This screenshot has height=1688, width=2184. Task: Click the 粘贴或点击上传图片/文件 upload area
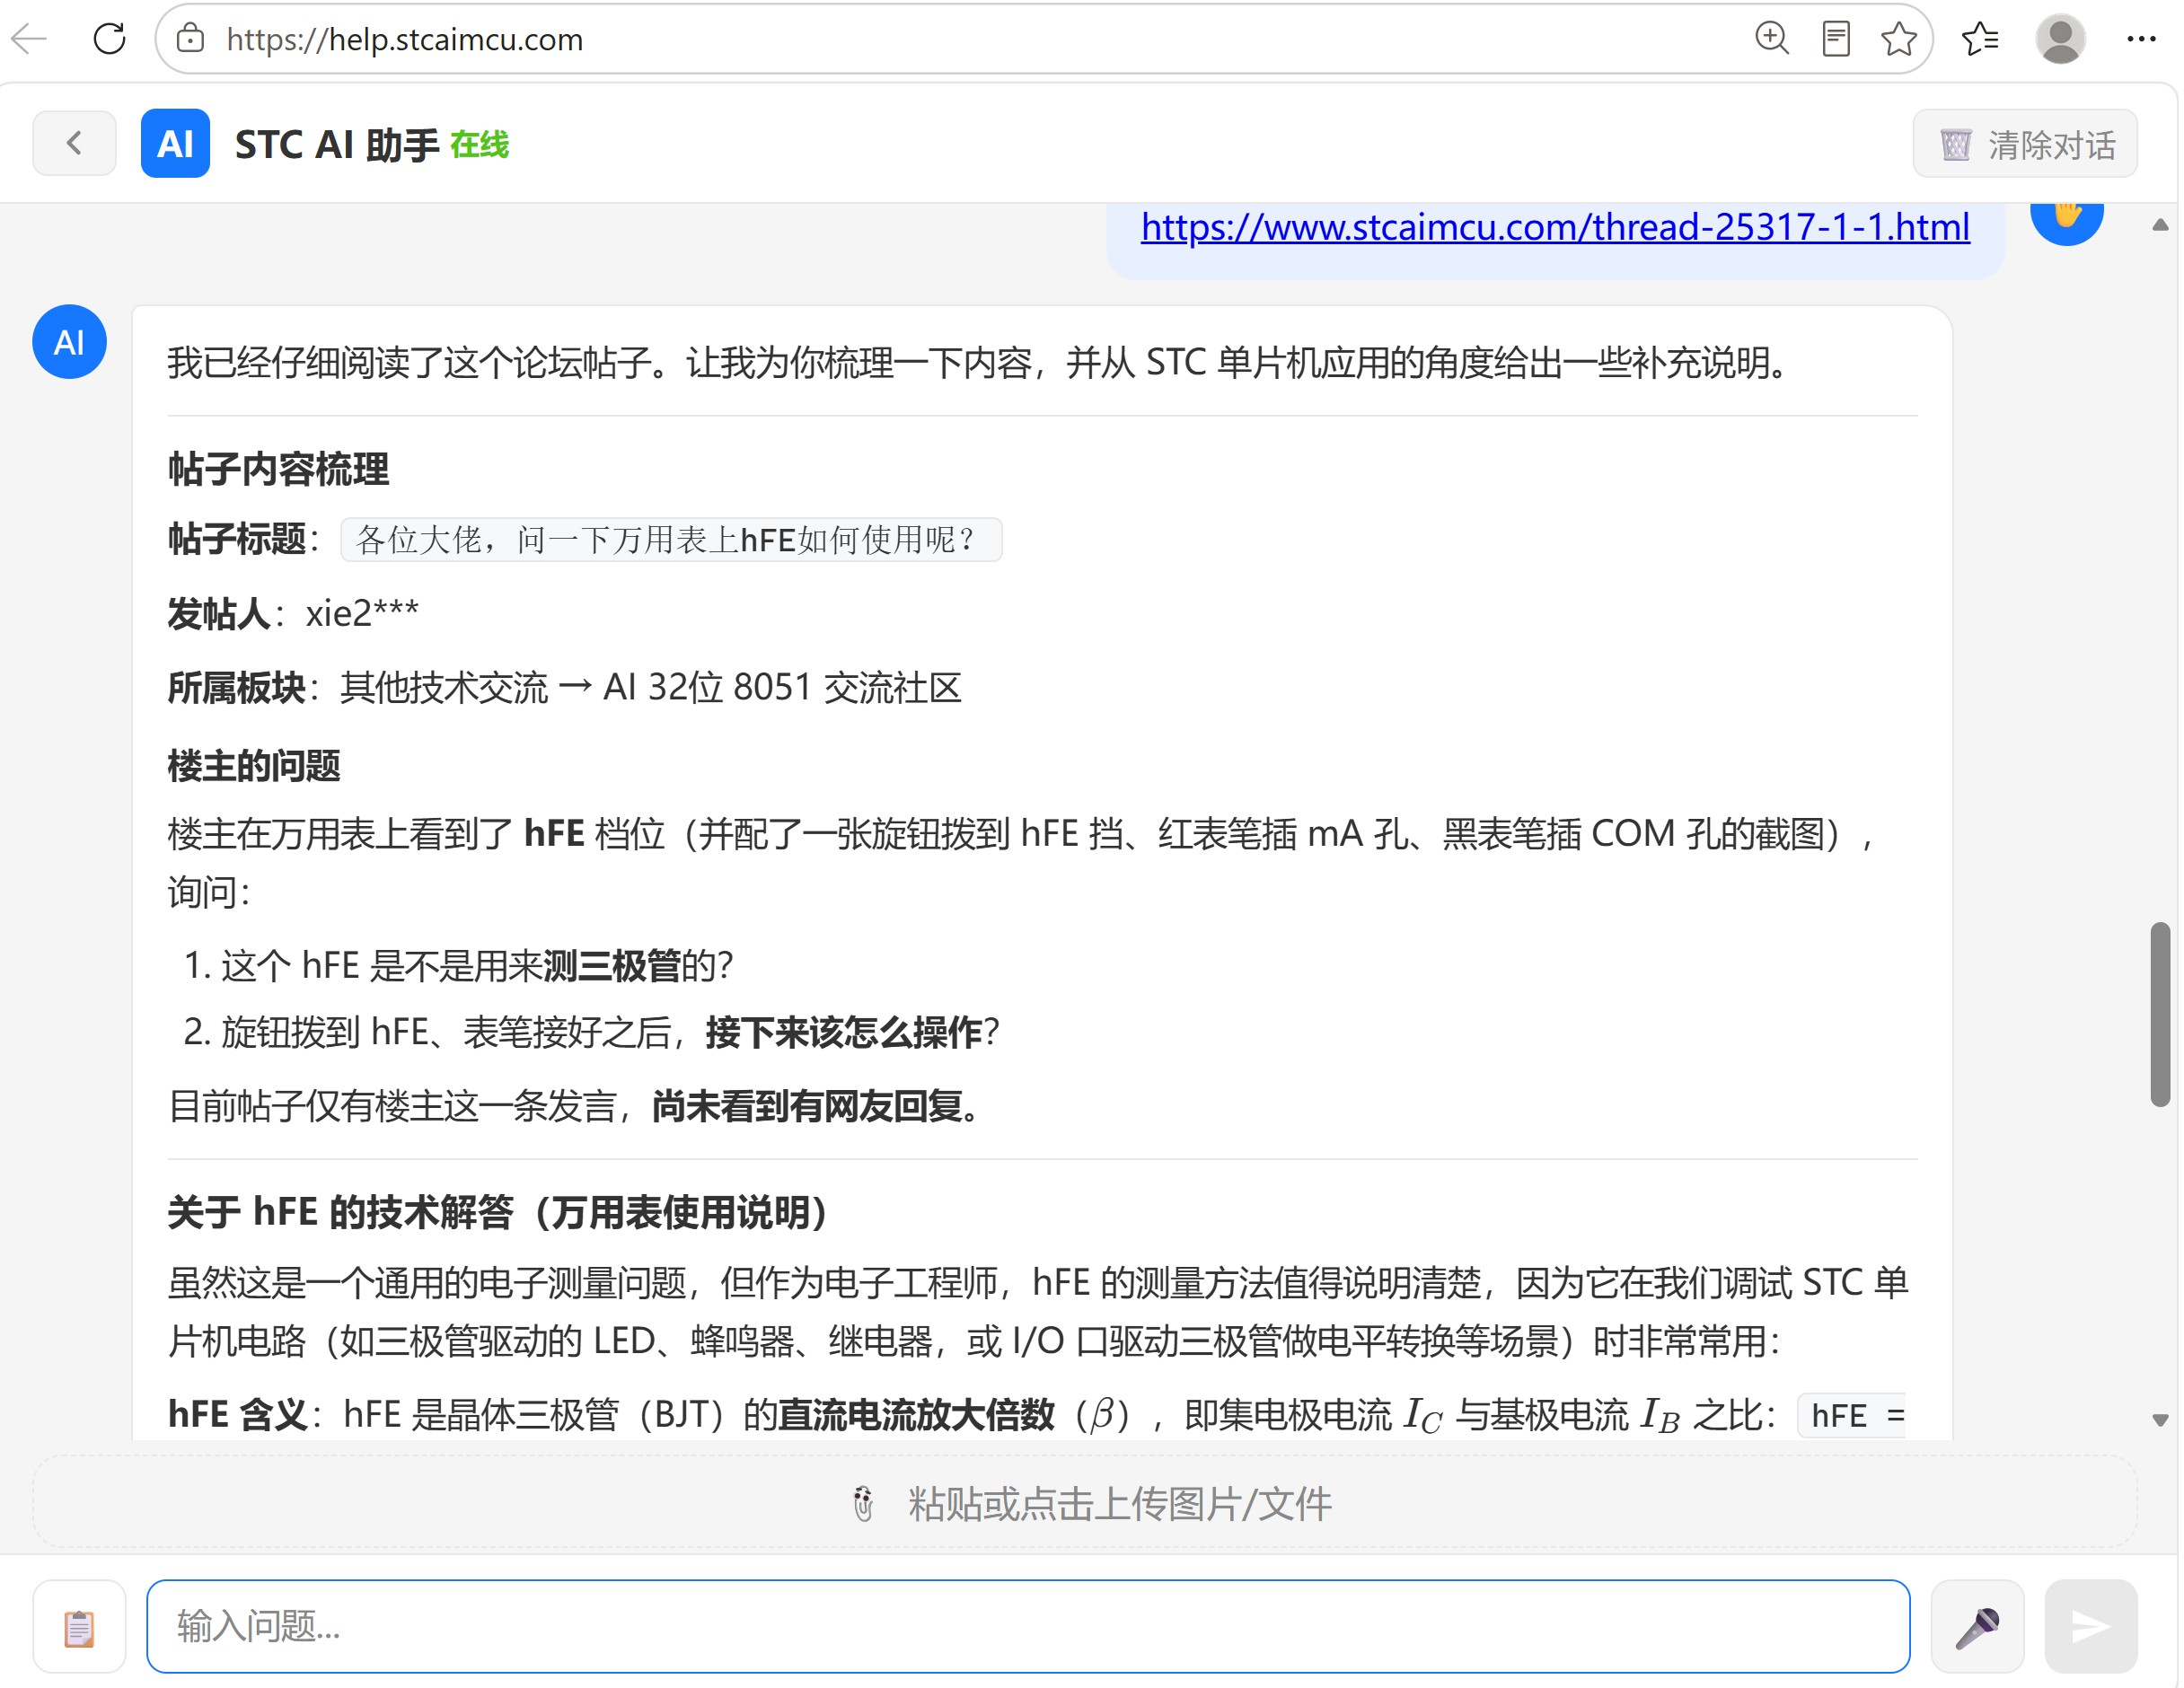point(1085,1502)
